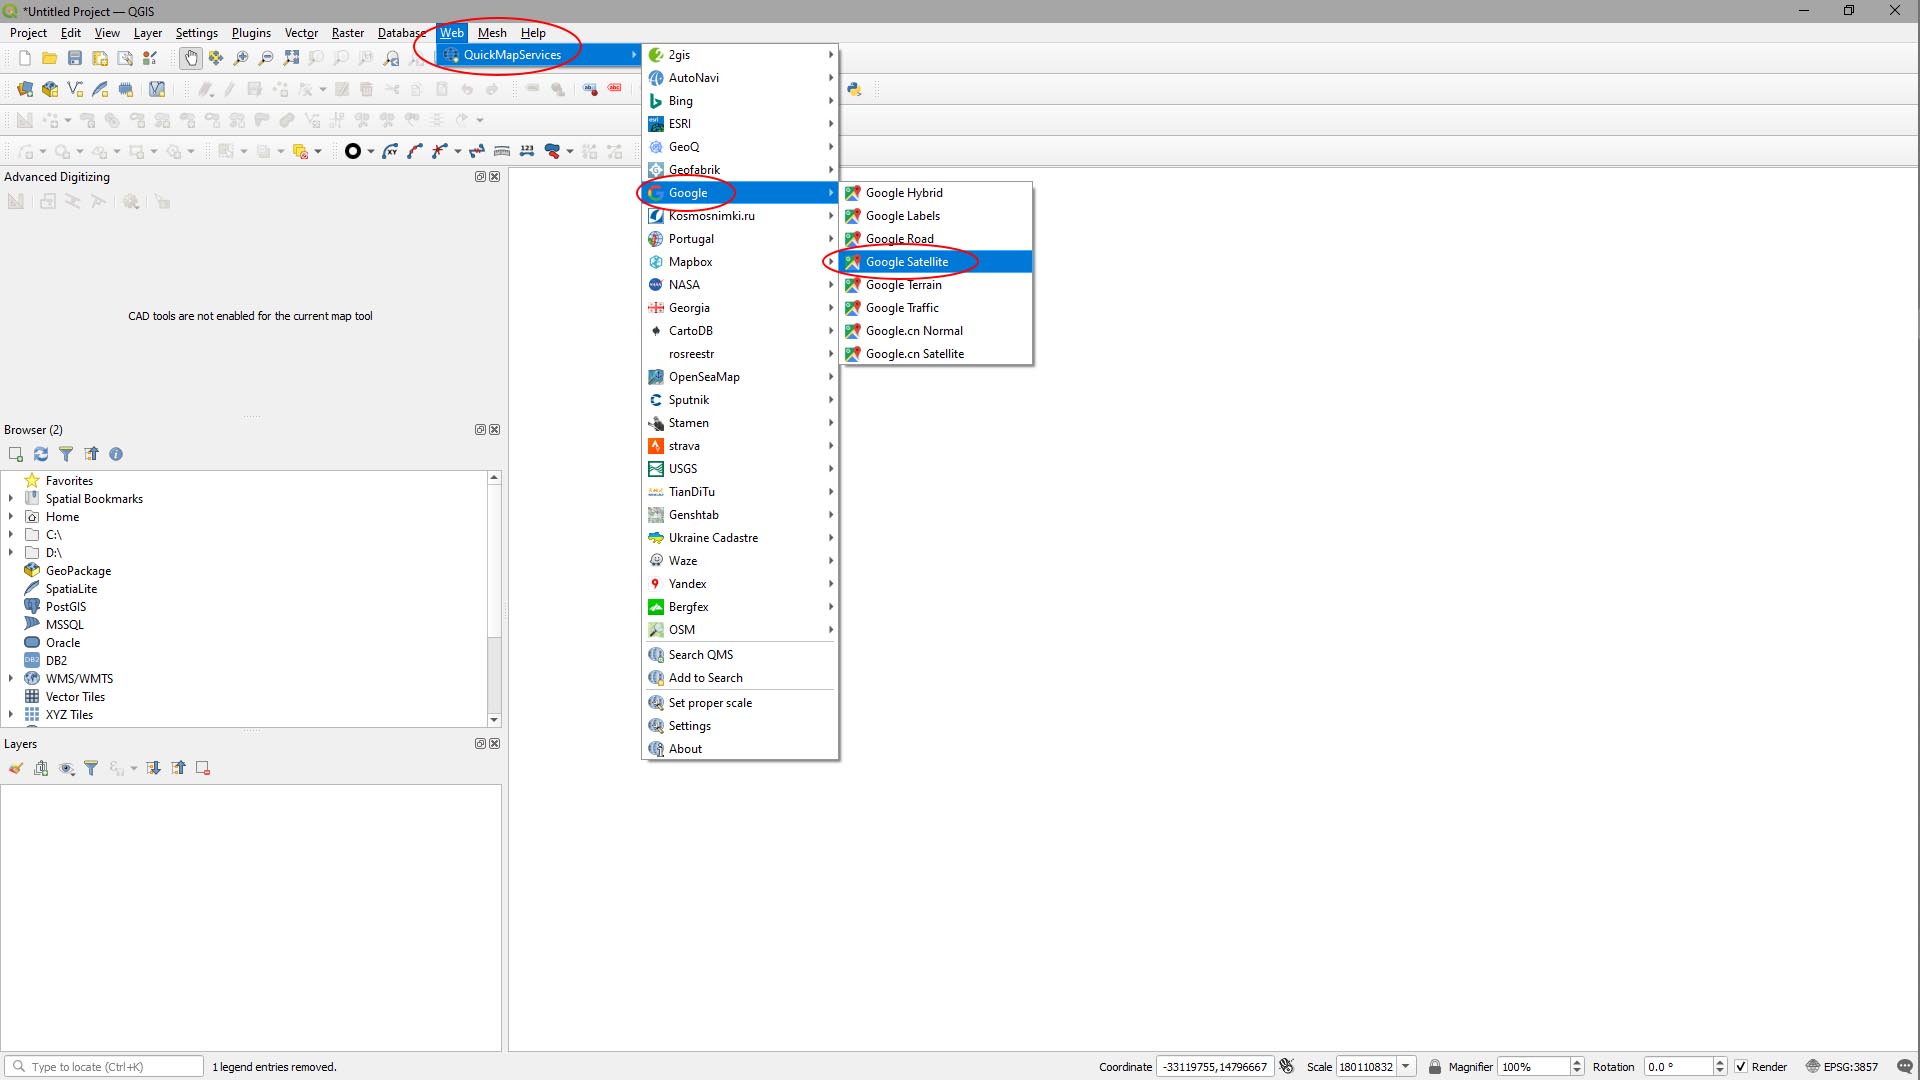The image size is (1920, 1080).
Task: Open the snapping options dropdown arrow
Action: (x=371, y=151)
